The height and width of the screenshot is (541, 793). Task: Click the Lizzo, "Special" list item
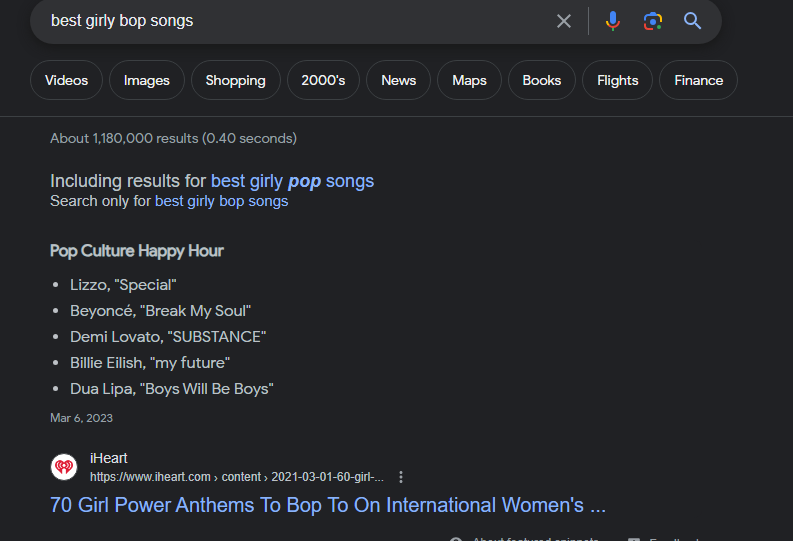pos(123,285)
